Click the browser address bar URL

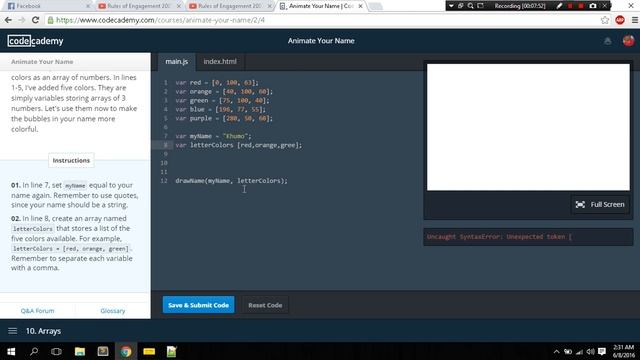(160, 20)
